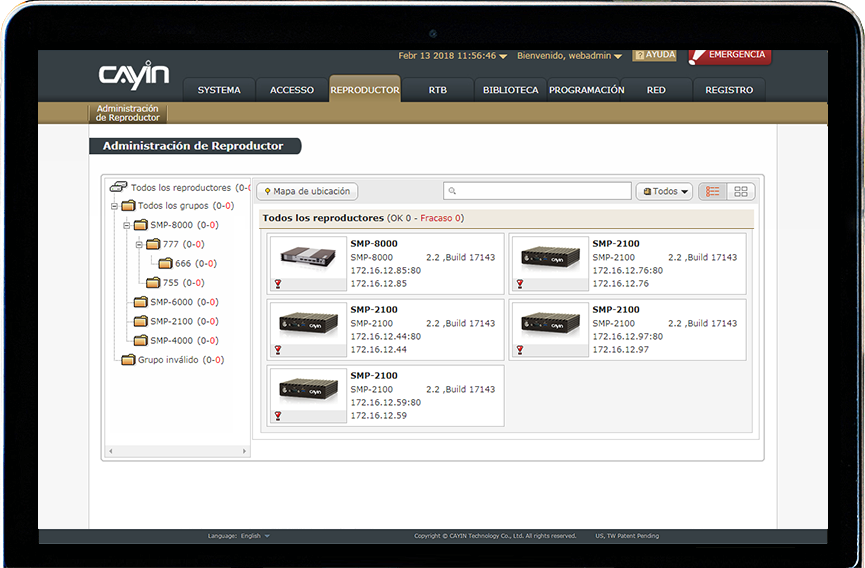Click status icon under SMP-8000 thumbnail
Viewport: 865px width, 568px height.
pyautogui.click(x=277, y=284)
